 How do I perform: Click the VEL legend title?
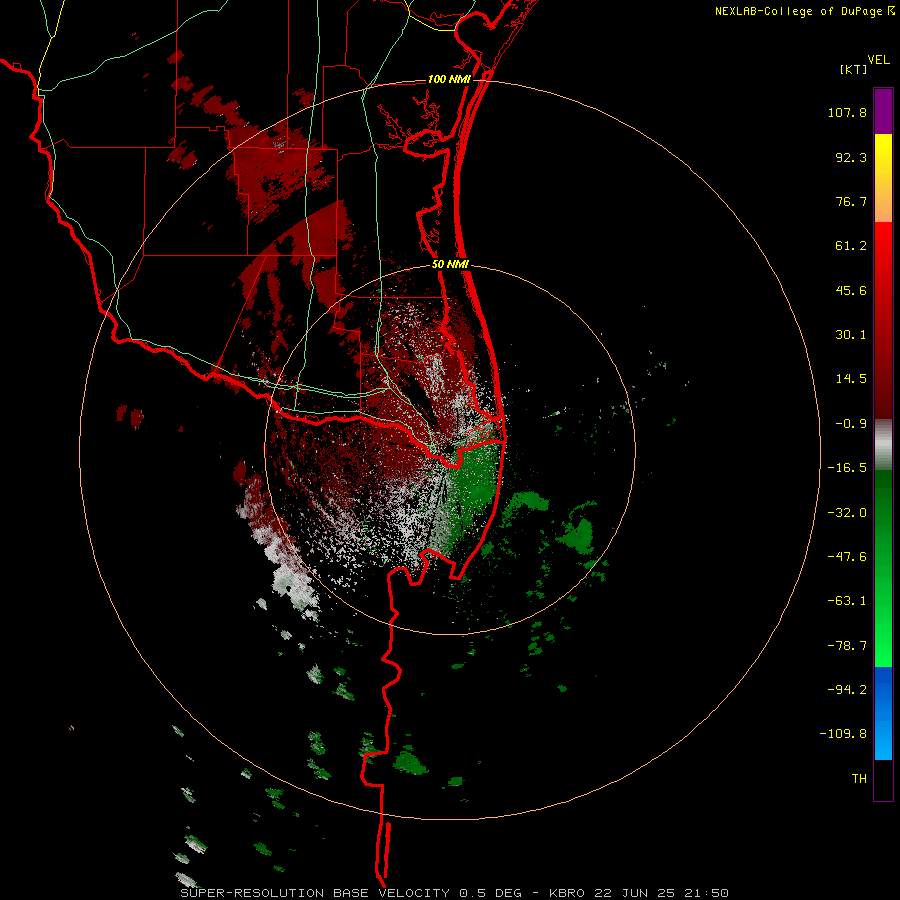[878, 60]
